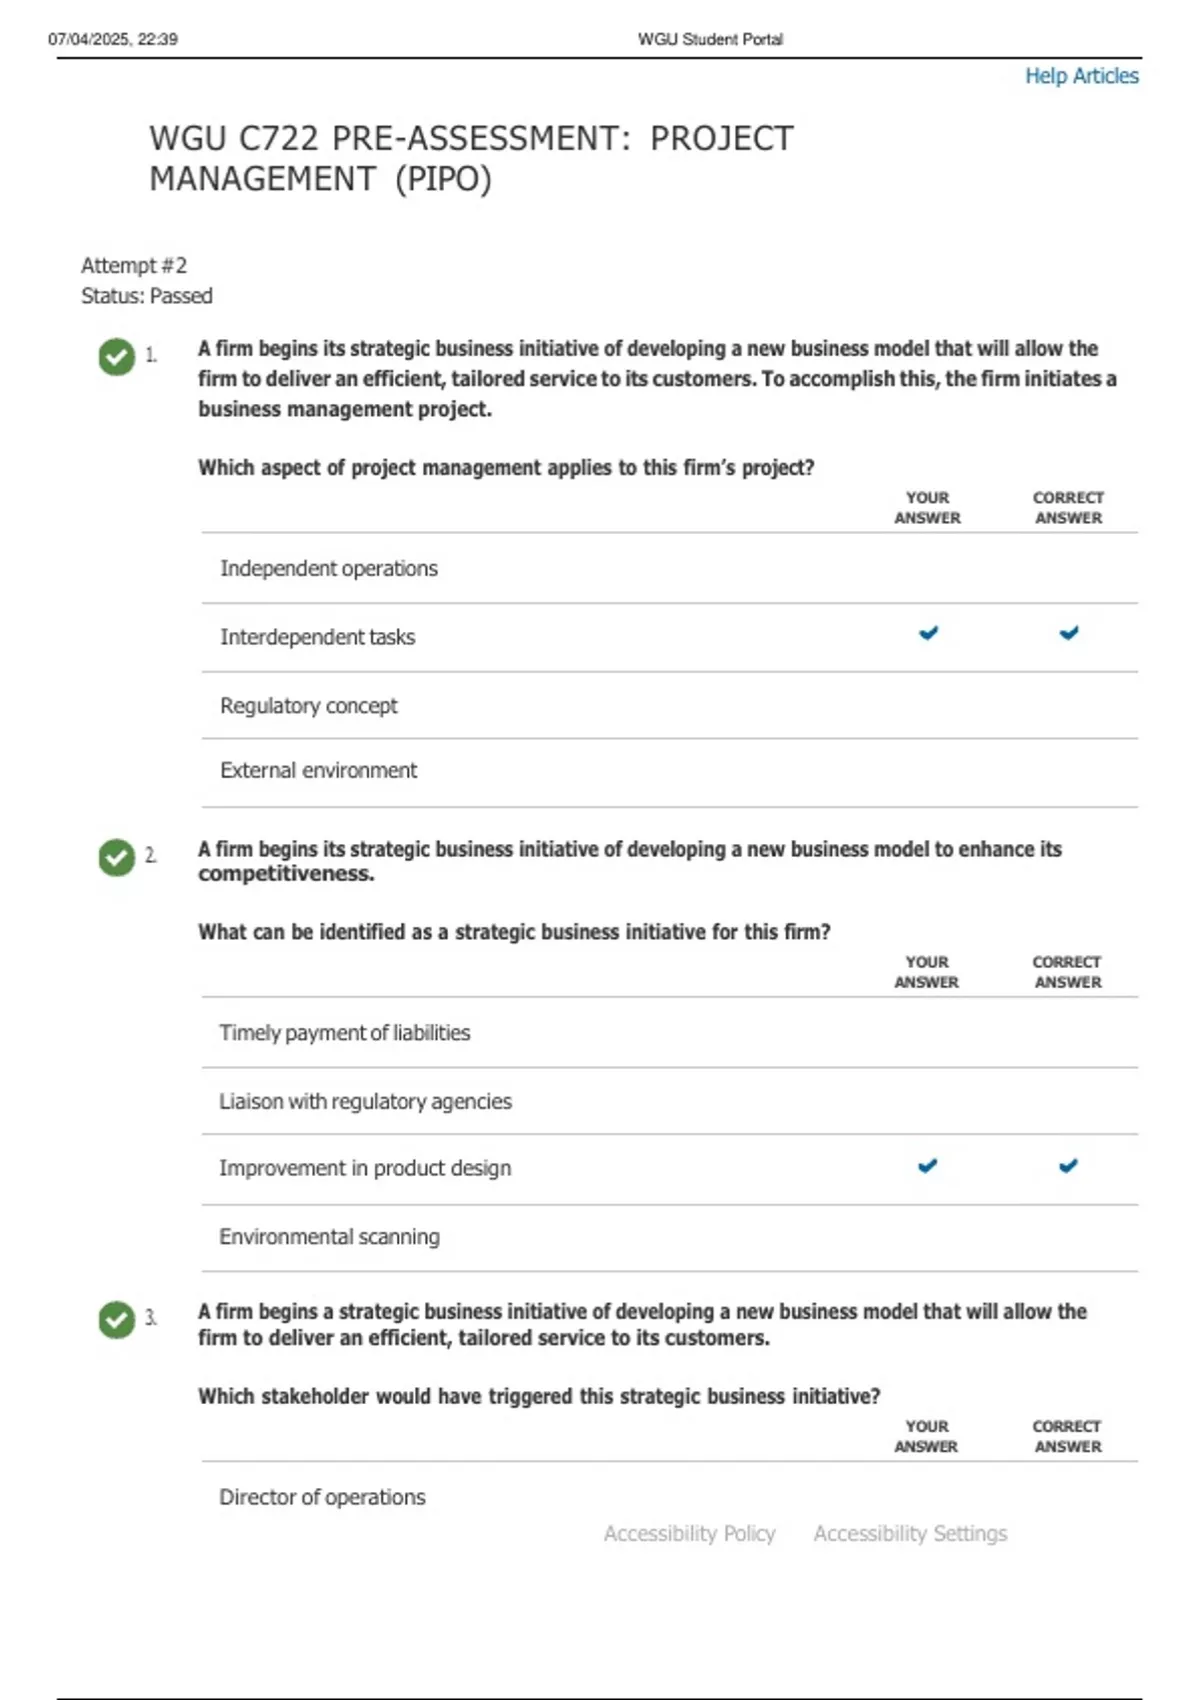Open the Accessibility Settings link
1200x1700 pixels.
tap(910, 1534)
